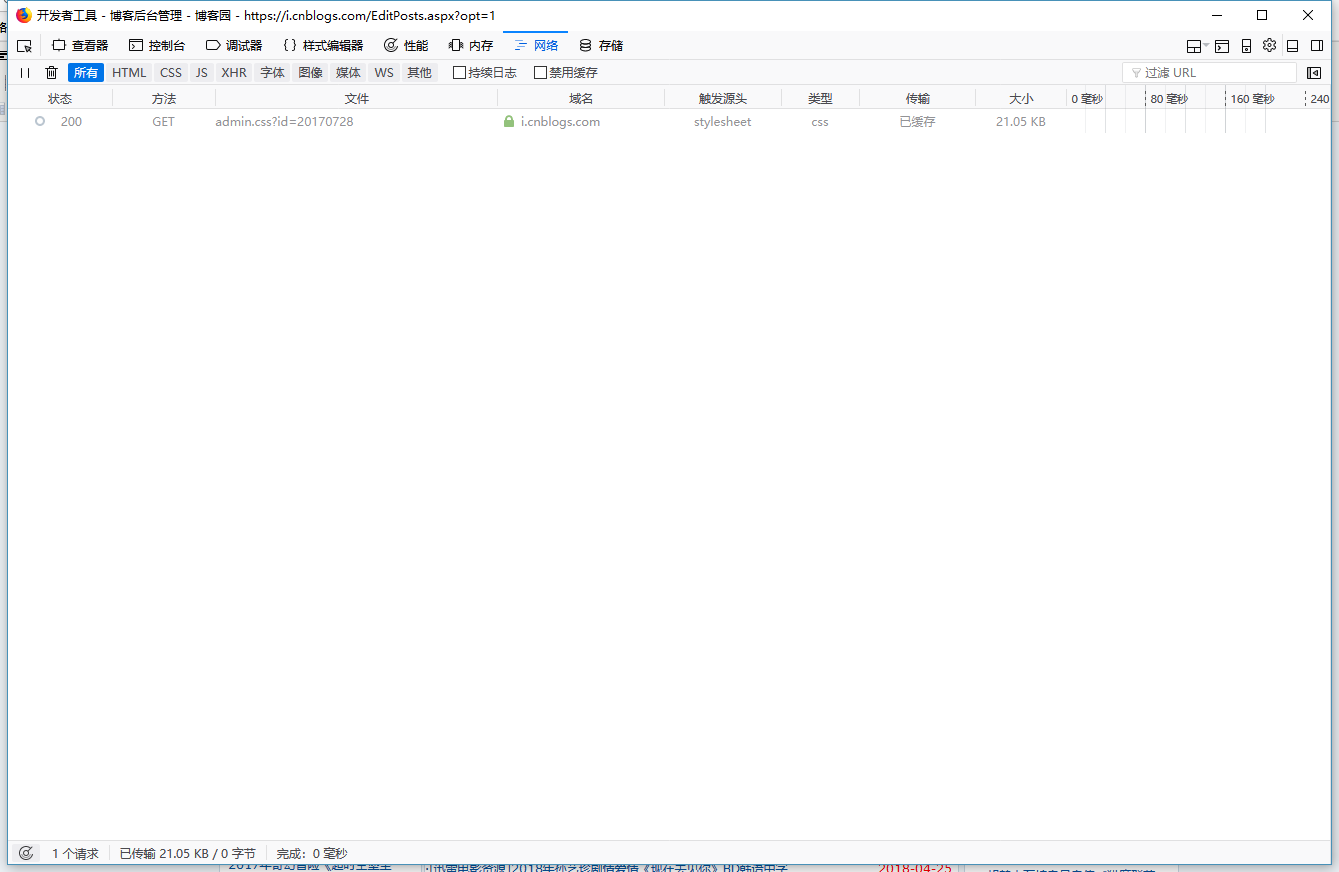Image resolution: width=1339 pixels, height=872 pixels.
Task: Dock the toolbox to the side of the window
Action: pyautogui.click(x=1317, y=46)
